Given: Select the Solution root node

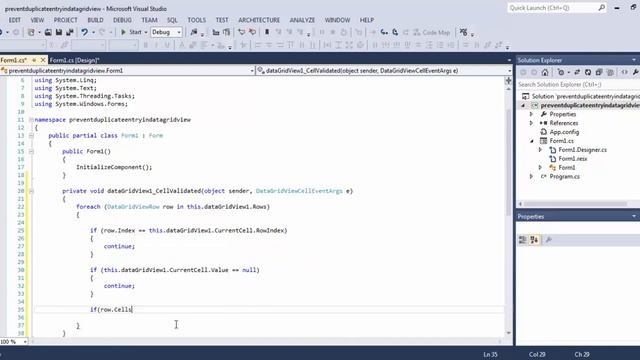Looking at the screenshot, I should (585, 96).
